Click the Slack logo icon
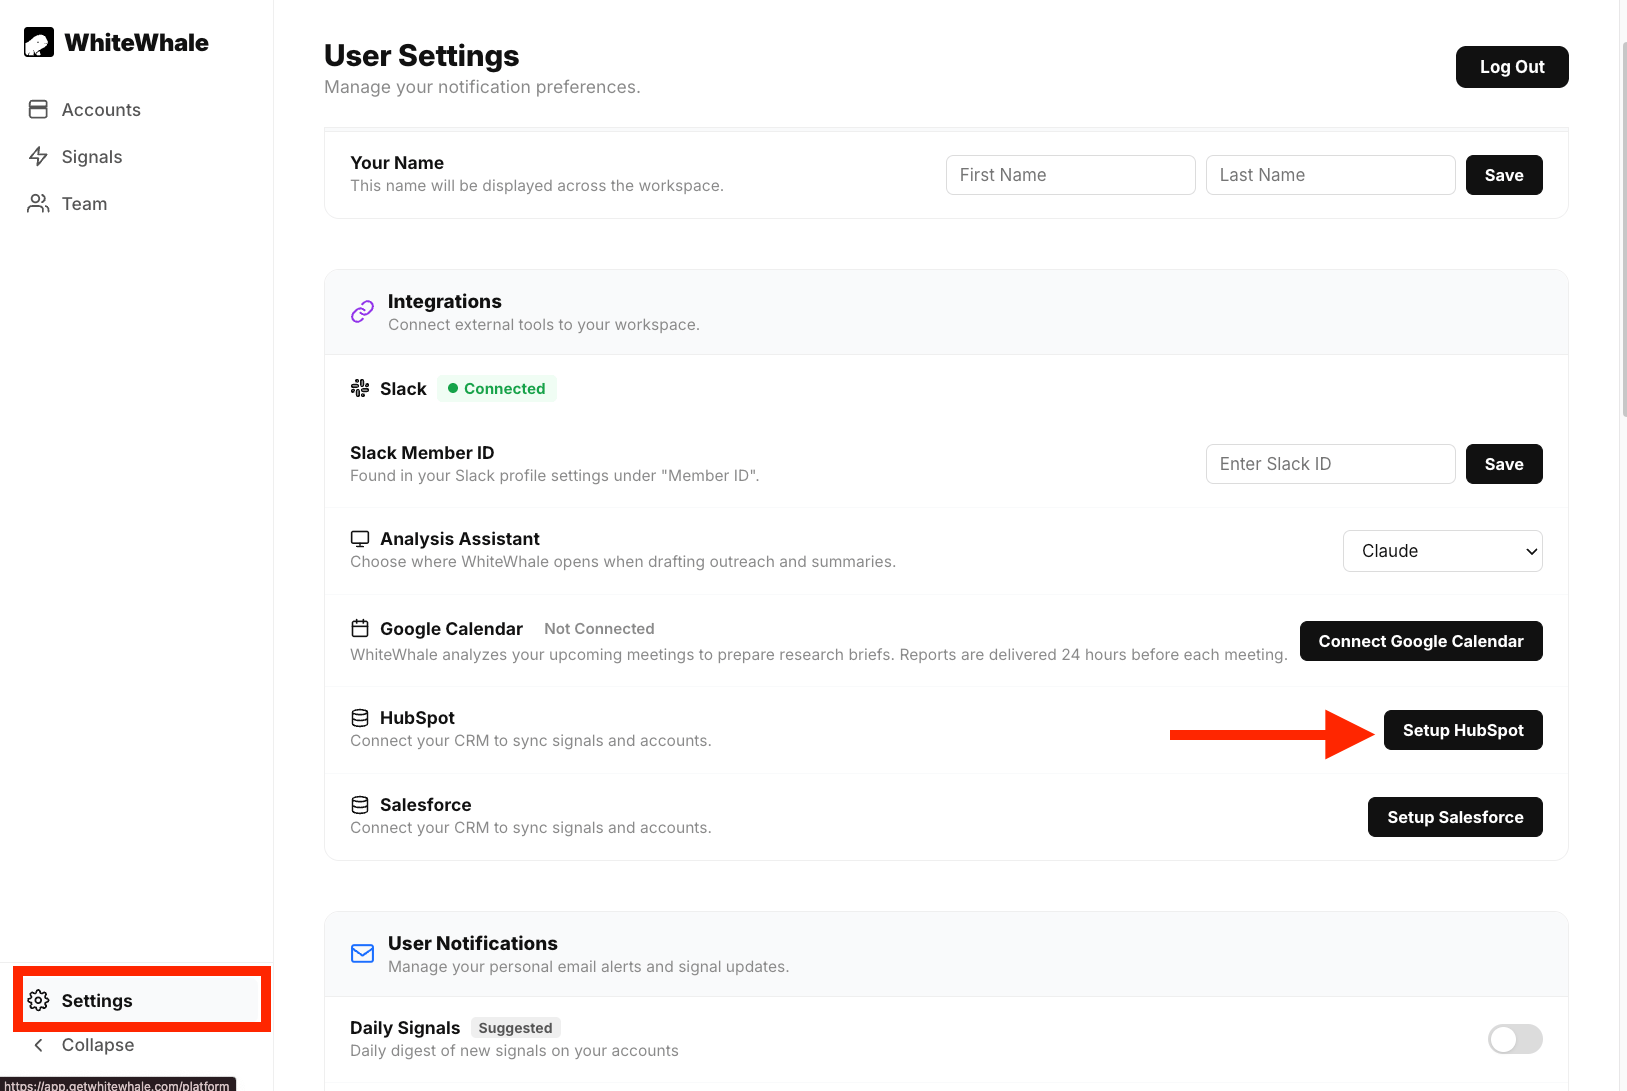The image size is (1627, 1091). [x=360, y=388]
